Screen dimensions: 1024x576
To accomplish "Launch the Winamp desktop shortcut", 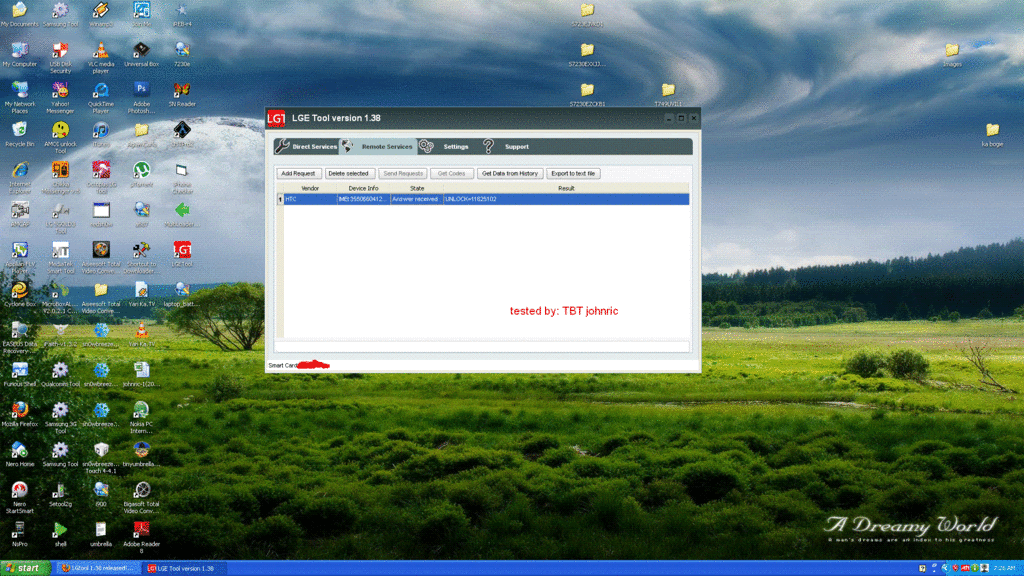I will coord(101,15).
